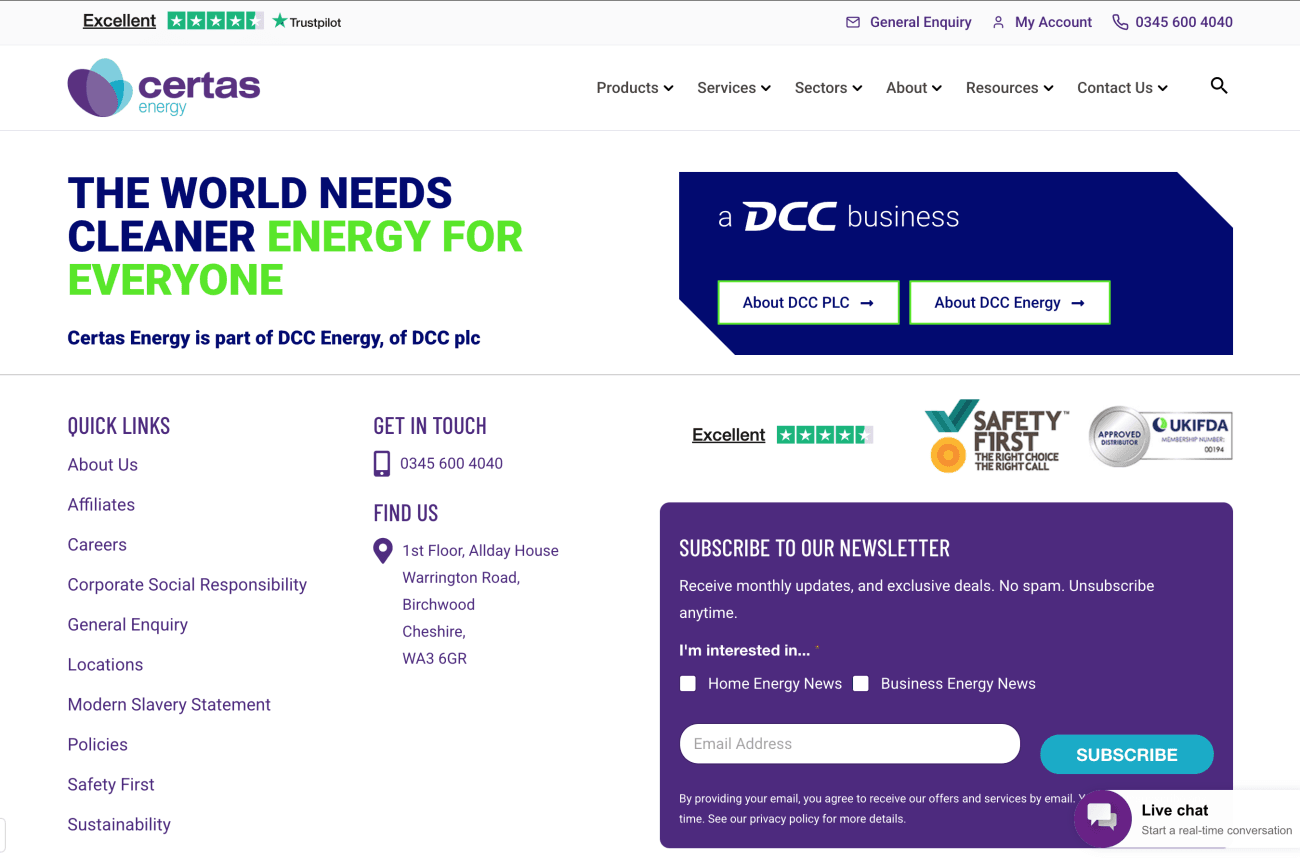1300x867 pixels.
Task: Expand the Sectors dropdown menu
Action: pyautogui.click(x=827, y=88)
